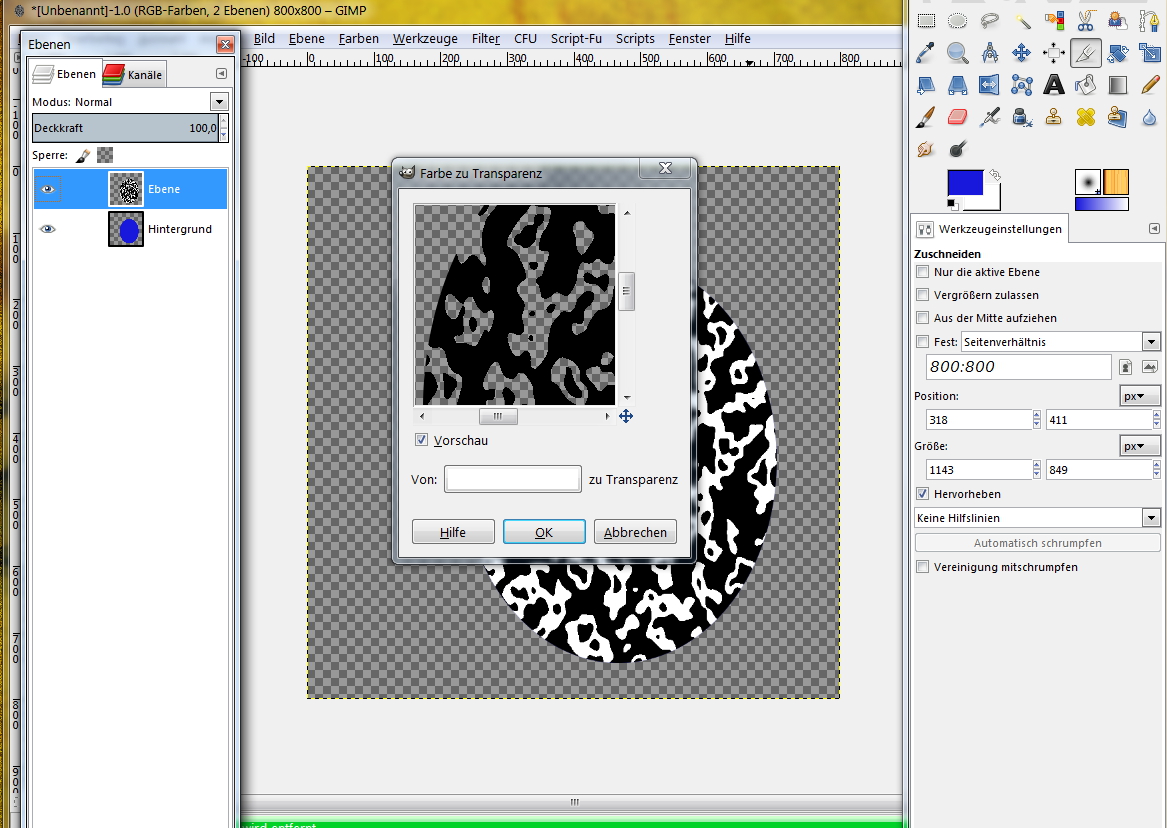Click the Abbrechen button
This screenshot has width=1167, height=828.
tap(635, 532)
